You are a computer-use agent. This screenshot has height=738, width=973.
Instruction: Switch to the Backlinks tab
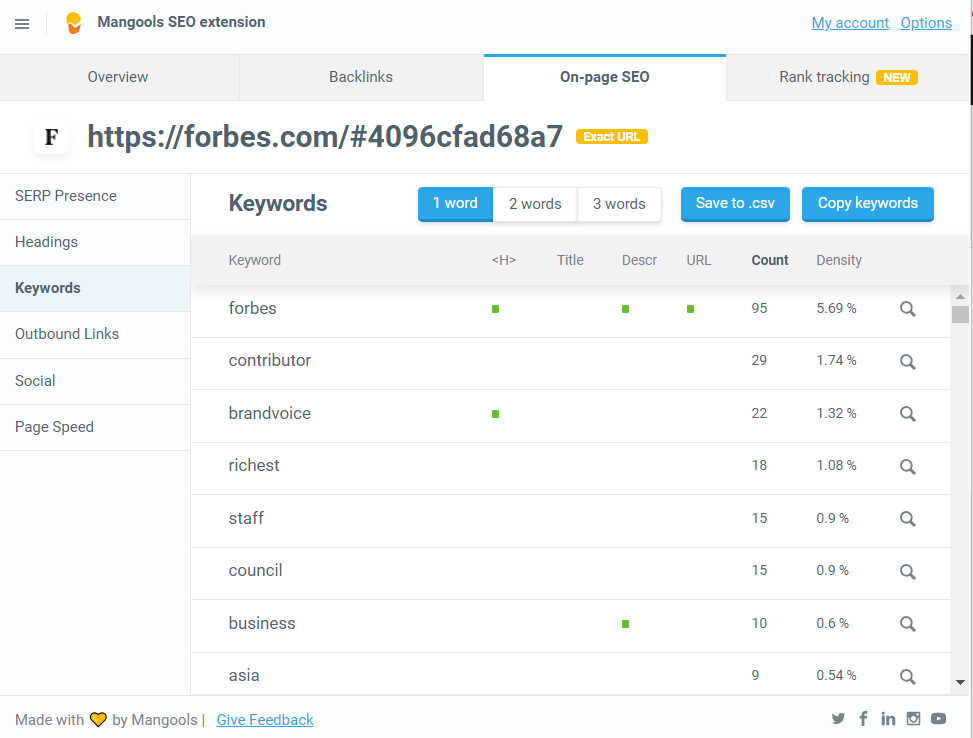pos(361,77)
